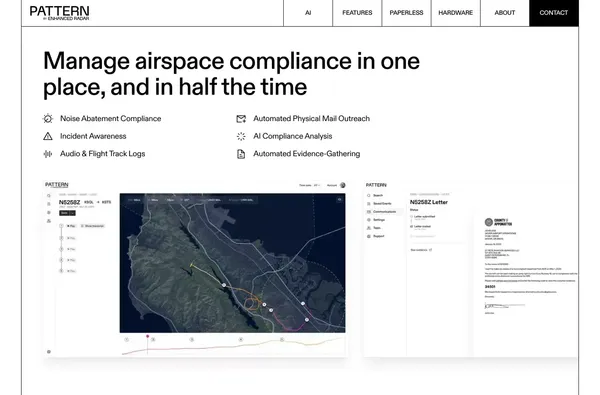Click the black CONTACT button
The height and width of the screenshot is (395, 600).
(554, 13)
